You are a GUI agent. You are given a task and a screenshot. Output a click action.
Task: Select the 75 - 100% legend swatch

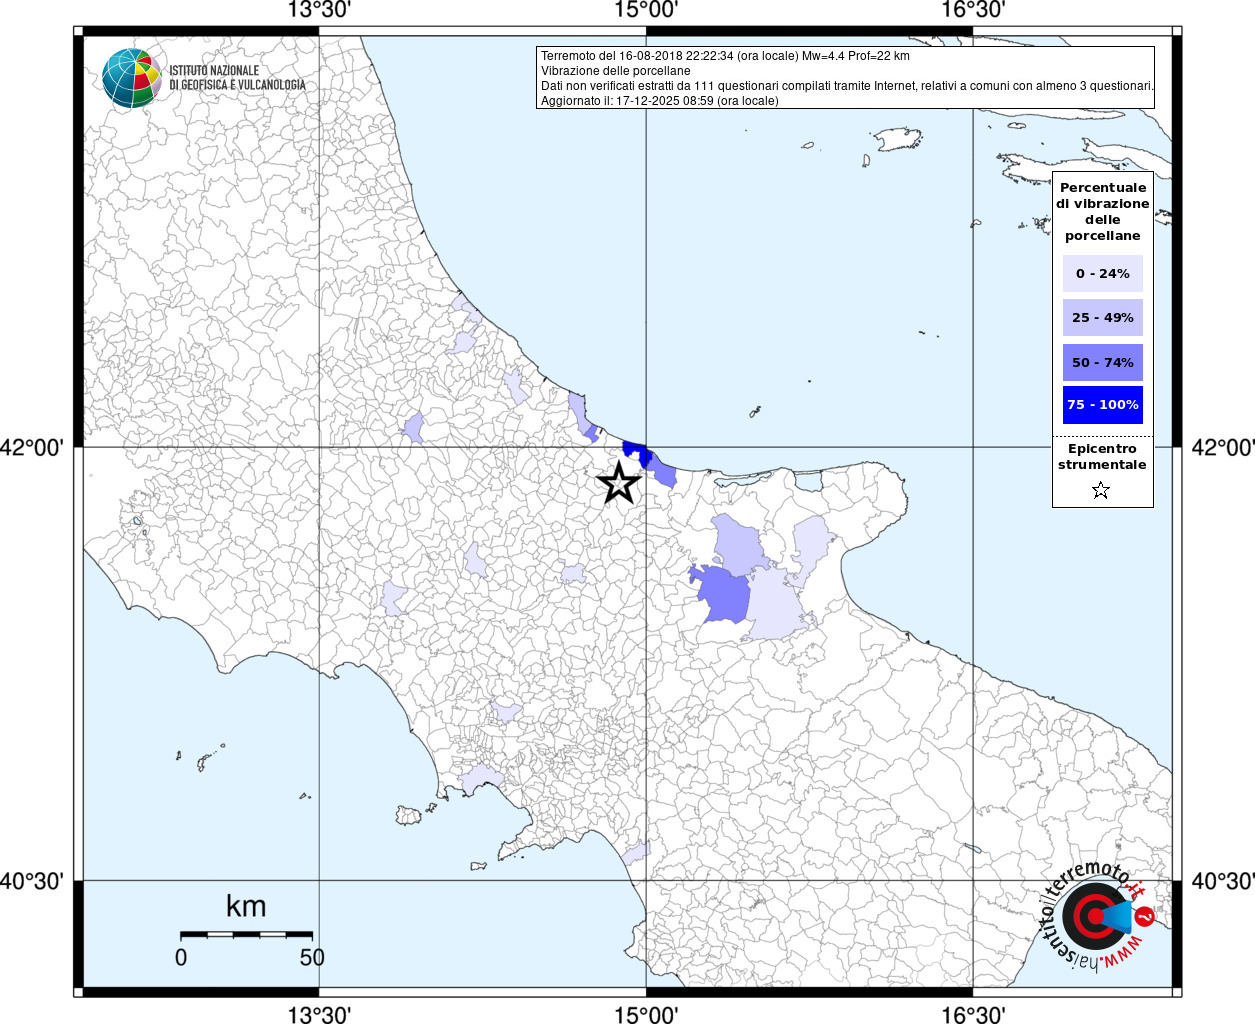[x=1102, y=405]
